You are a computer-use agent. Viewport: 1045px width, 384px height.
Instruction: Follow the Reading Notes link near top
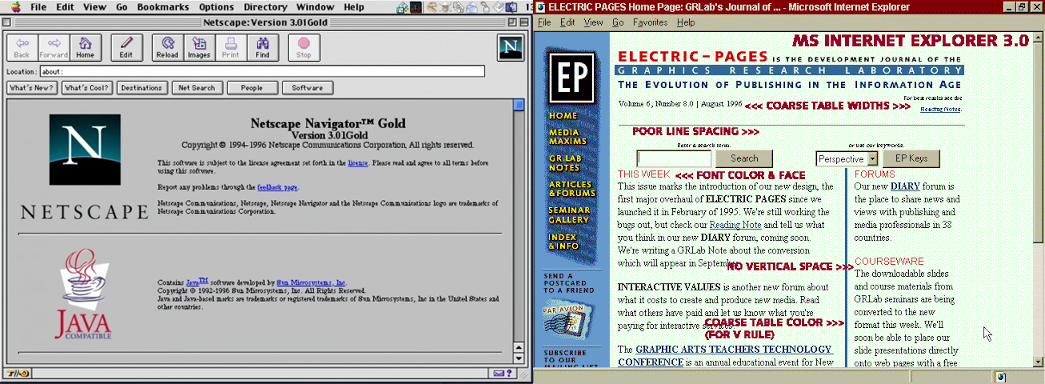pos(940,109)
